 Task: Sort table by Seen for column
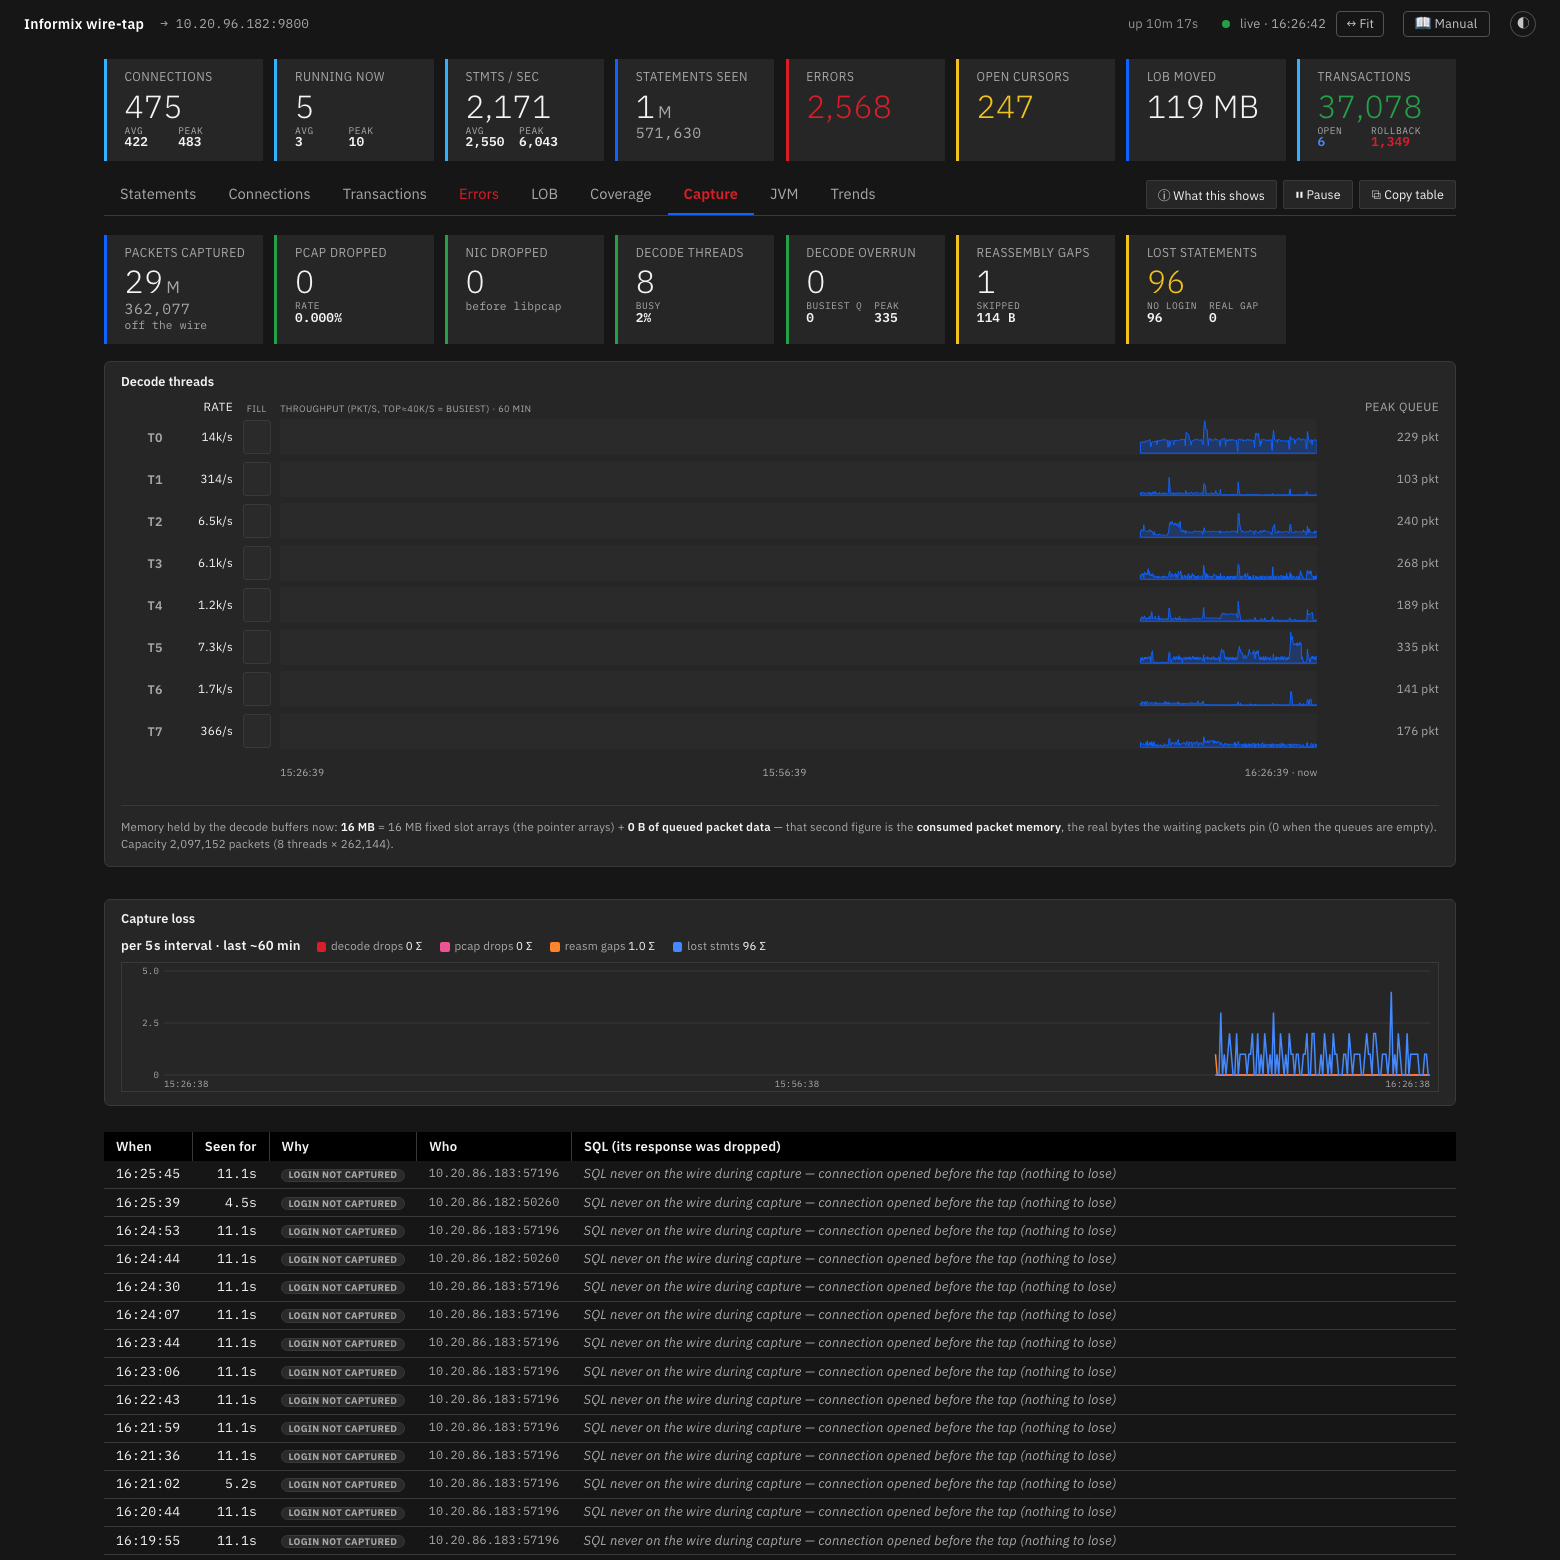point(231,1146)
